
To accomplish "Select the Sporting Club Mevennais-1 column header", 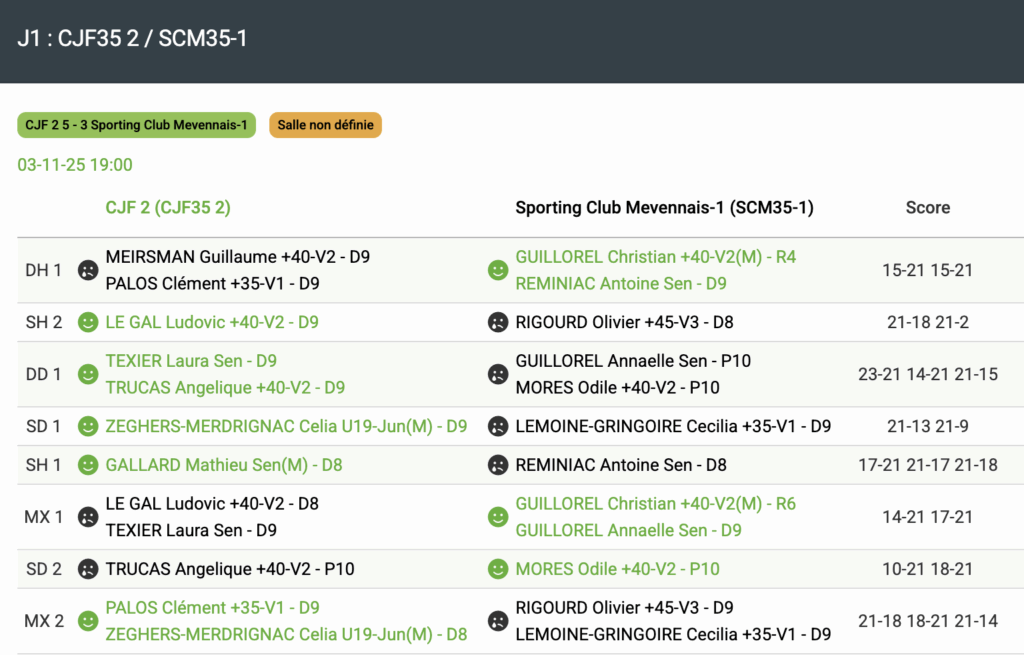I will tap(664, 208).
